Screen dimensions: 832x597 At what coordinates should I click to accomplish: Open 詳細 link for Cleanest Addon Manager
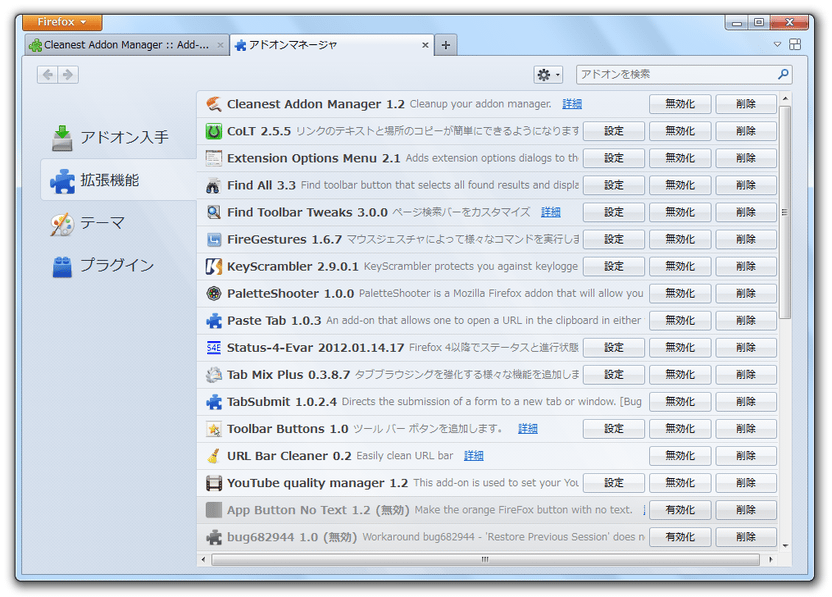coord(572,104)
